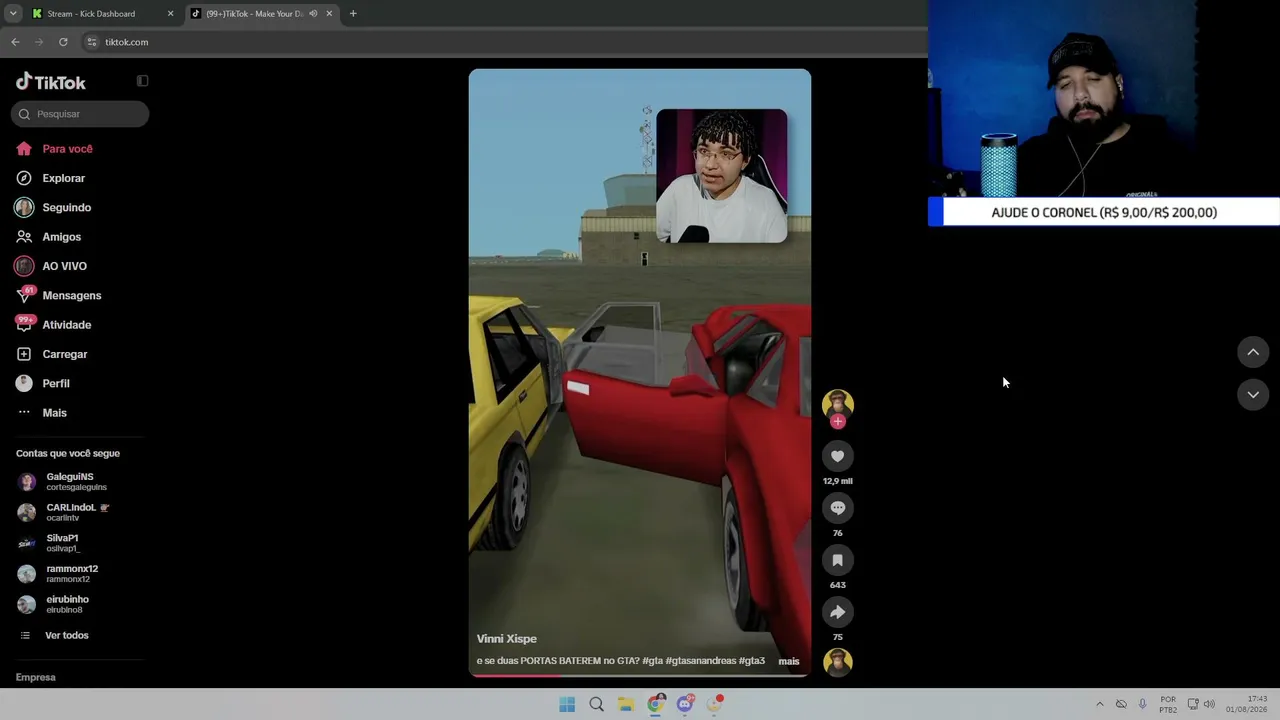This screenshot has height=720, width=1280.
Task: Open Windows taskbar search
Action: pyautogui.click(x=596, y=704)
